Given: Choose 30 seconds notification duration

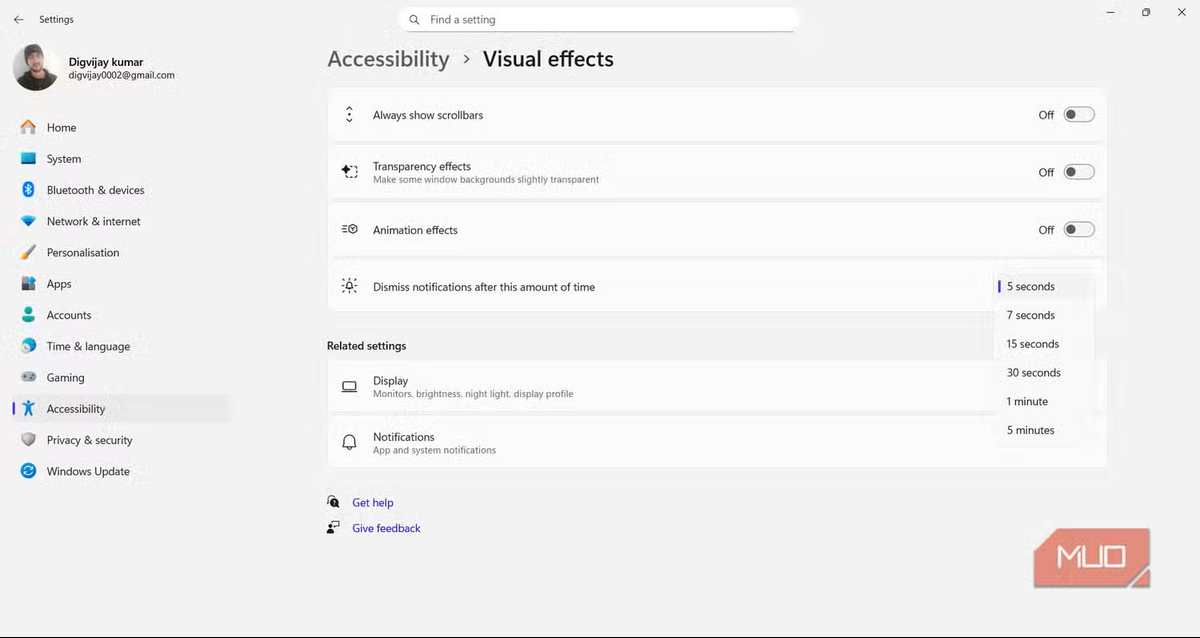Looking at the screenshot, I should pyautogui.click(x=1033, y=373).
